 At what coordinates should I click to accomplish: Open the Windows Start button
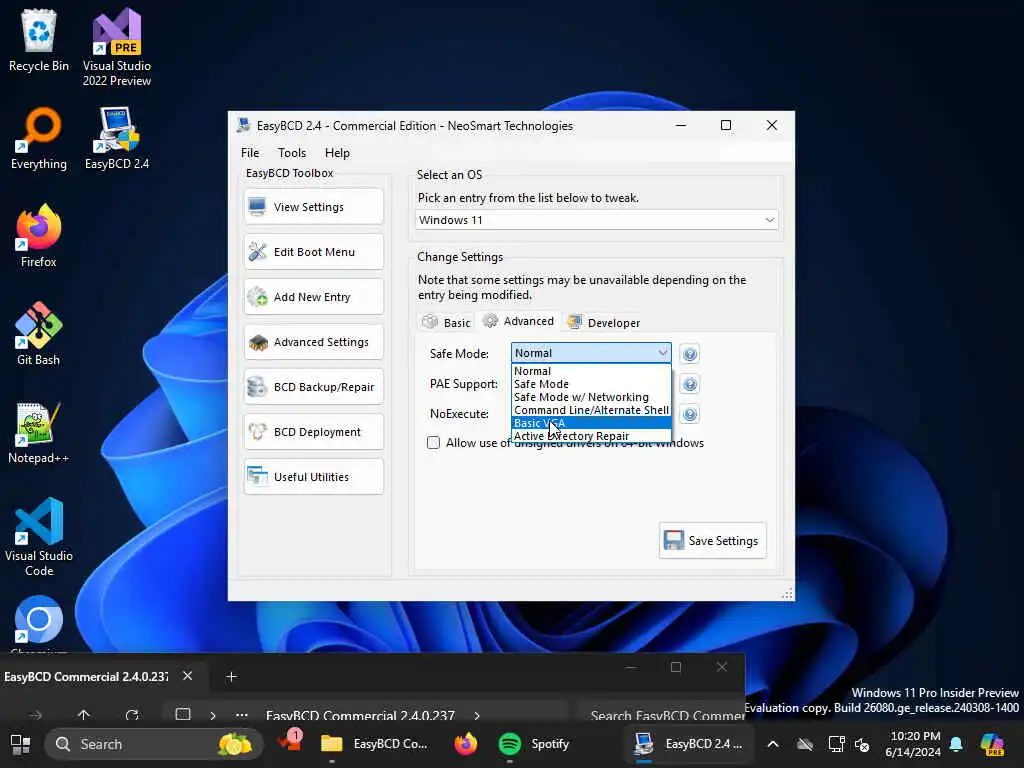20,744
